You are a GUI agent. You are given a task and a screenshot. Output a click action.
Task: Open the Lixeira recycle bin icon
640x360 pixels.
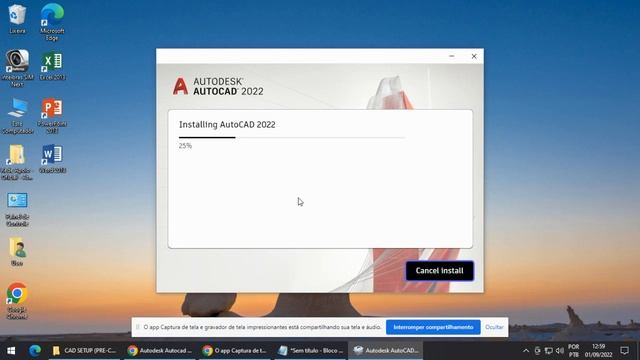tap(17, 19)
